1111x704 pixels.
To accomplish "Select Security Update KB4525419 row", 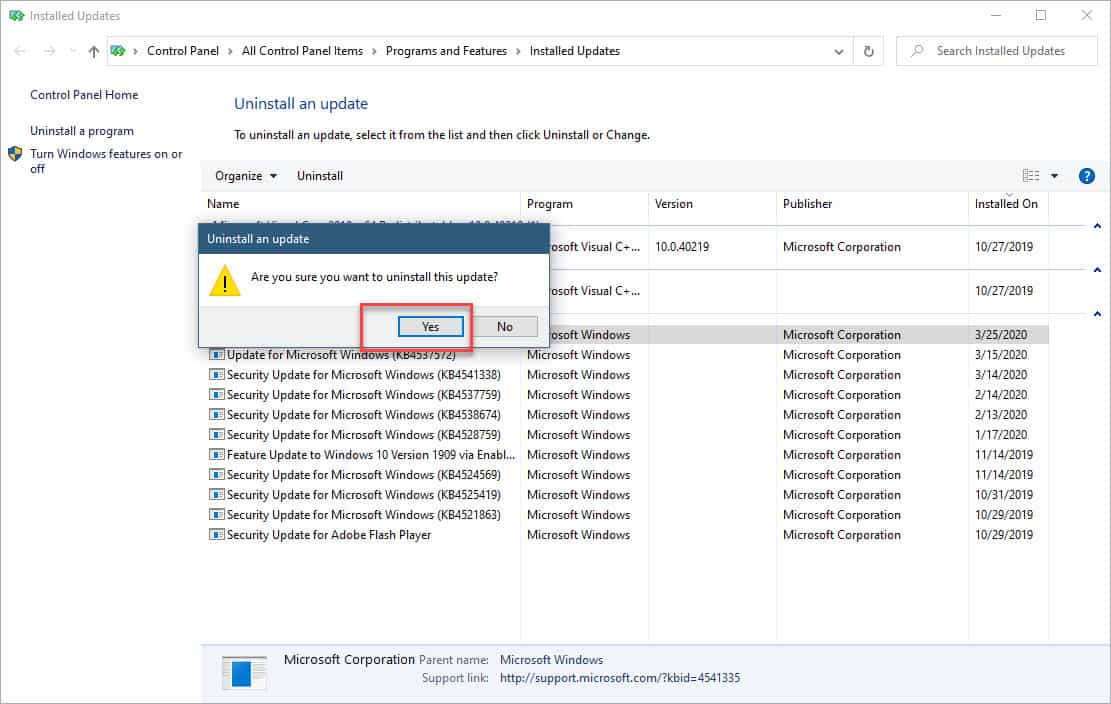I will coord(628,494).
